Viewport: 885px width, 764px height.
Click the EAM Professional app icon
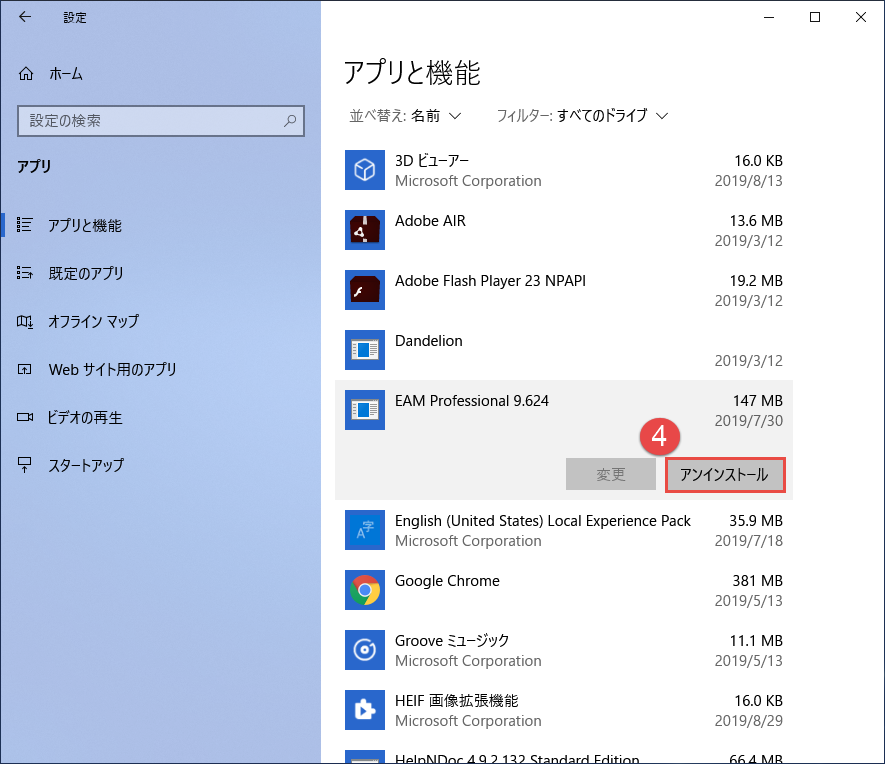tap(365, 410)
